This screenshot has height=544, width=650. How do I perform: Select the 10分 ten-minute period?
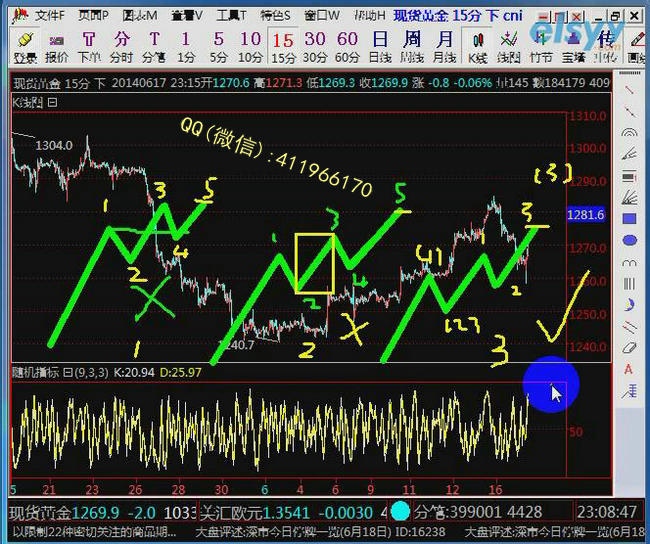(251, 48)
